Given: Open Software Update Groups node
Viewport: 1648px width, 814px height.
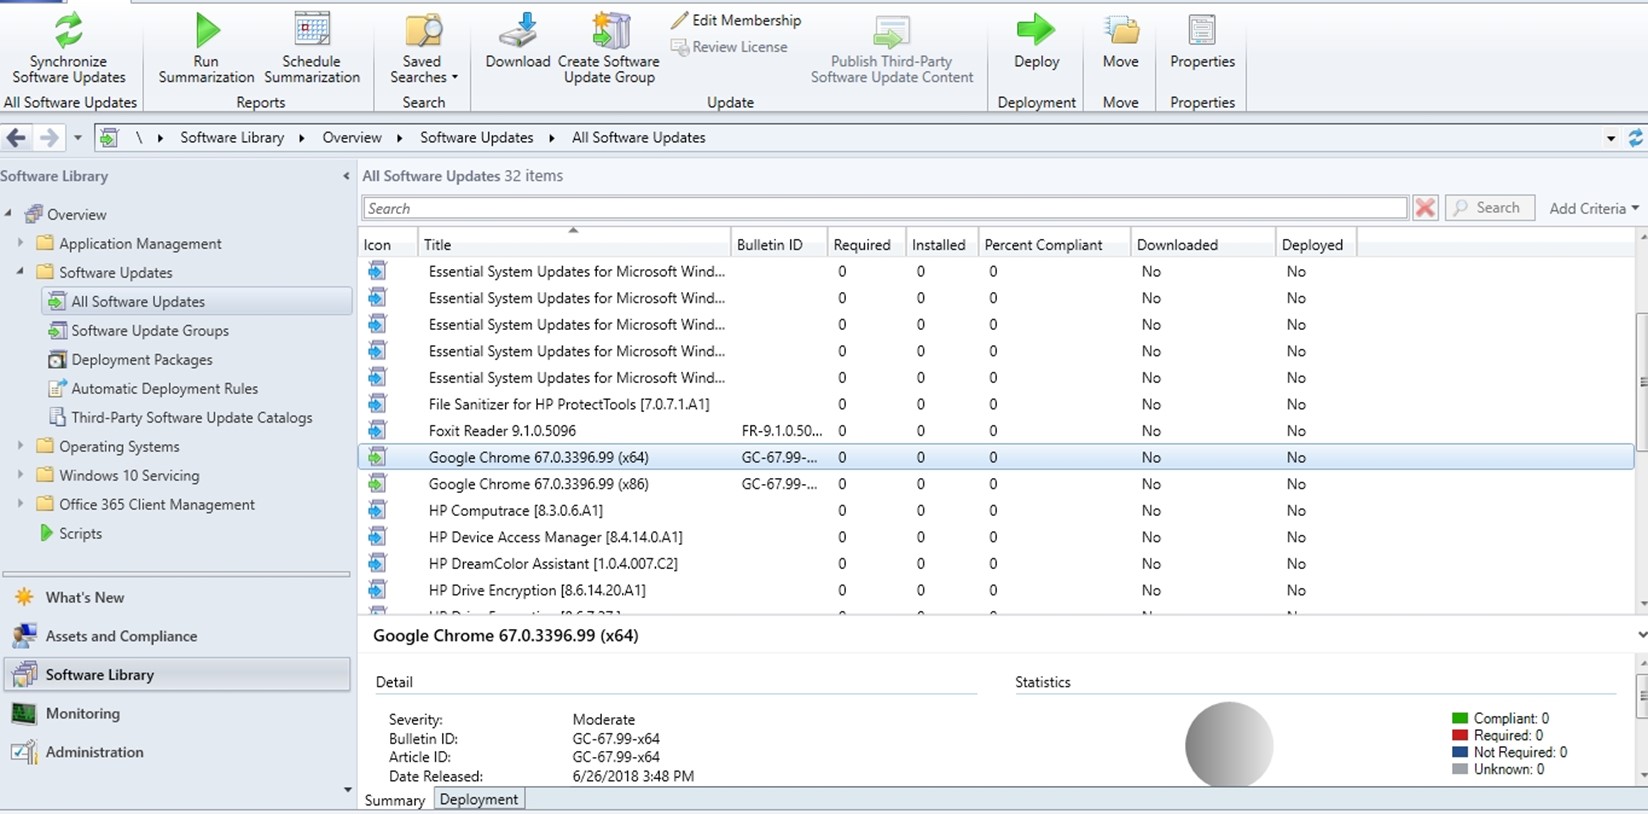Looking at the screenshot, I should point(150,331).
